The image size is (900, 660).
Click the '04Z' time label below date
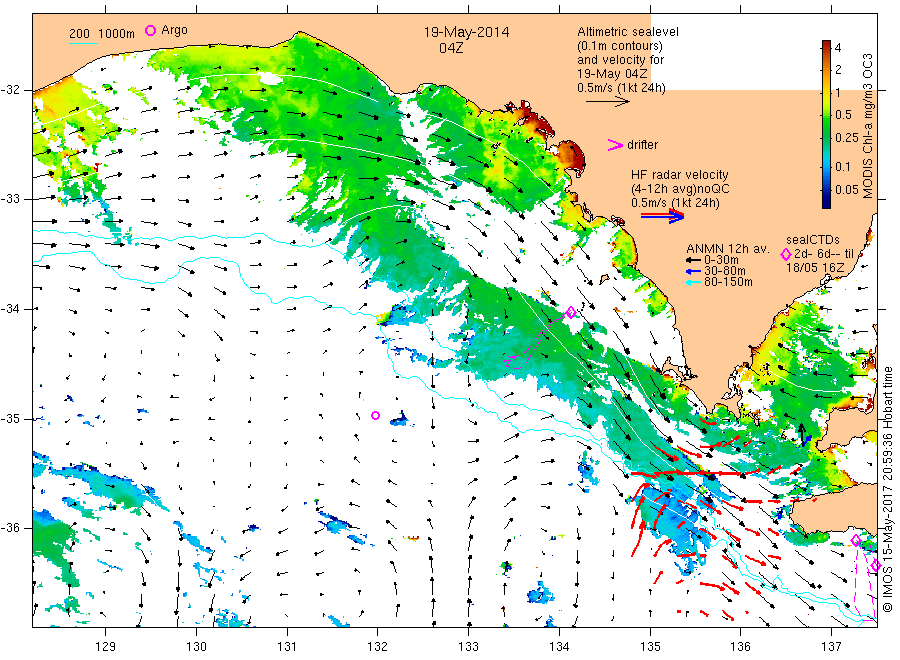(x=451, y=48)
